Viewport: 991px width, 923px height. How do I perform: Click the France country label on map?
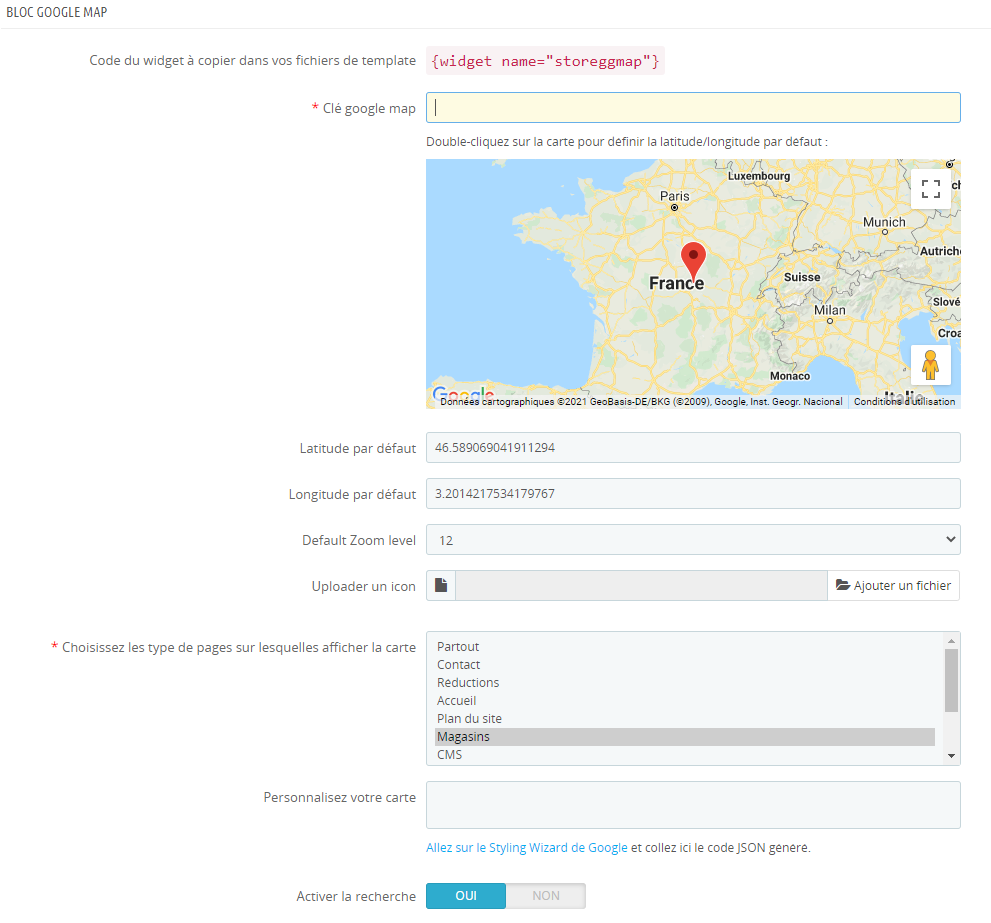pyautogui.click(x=676, y=283)
